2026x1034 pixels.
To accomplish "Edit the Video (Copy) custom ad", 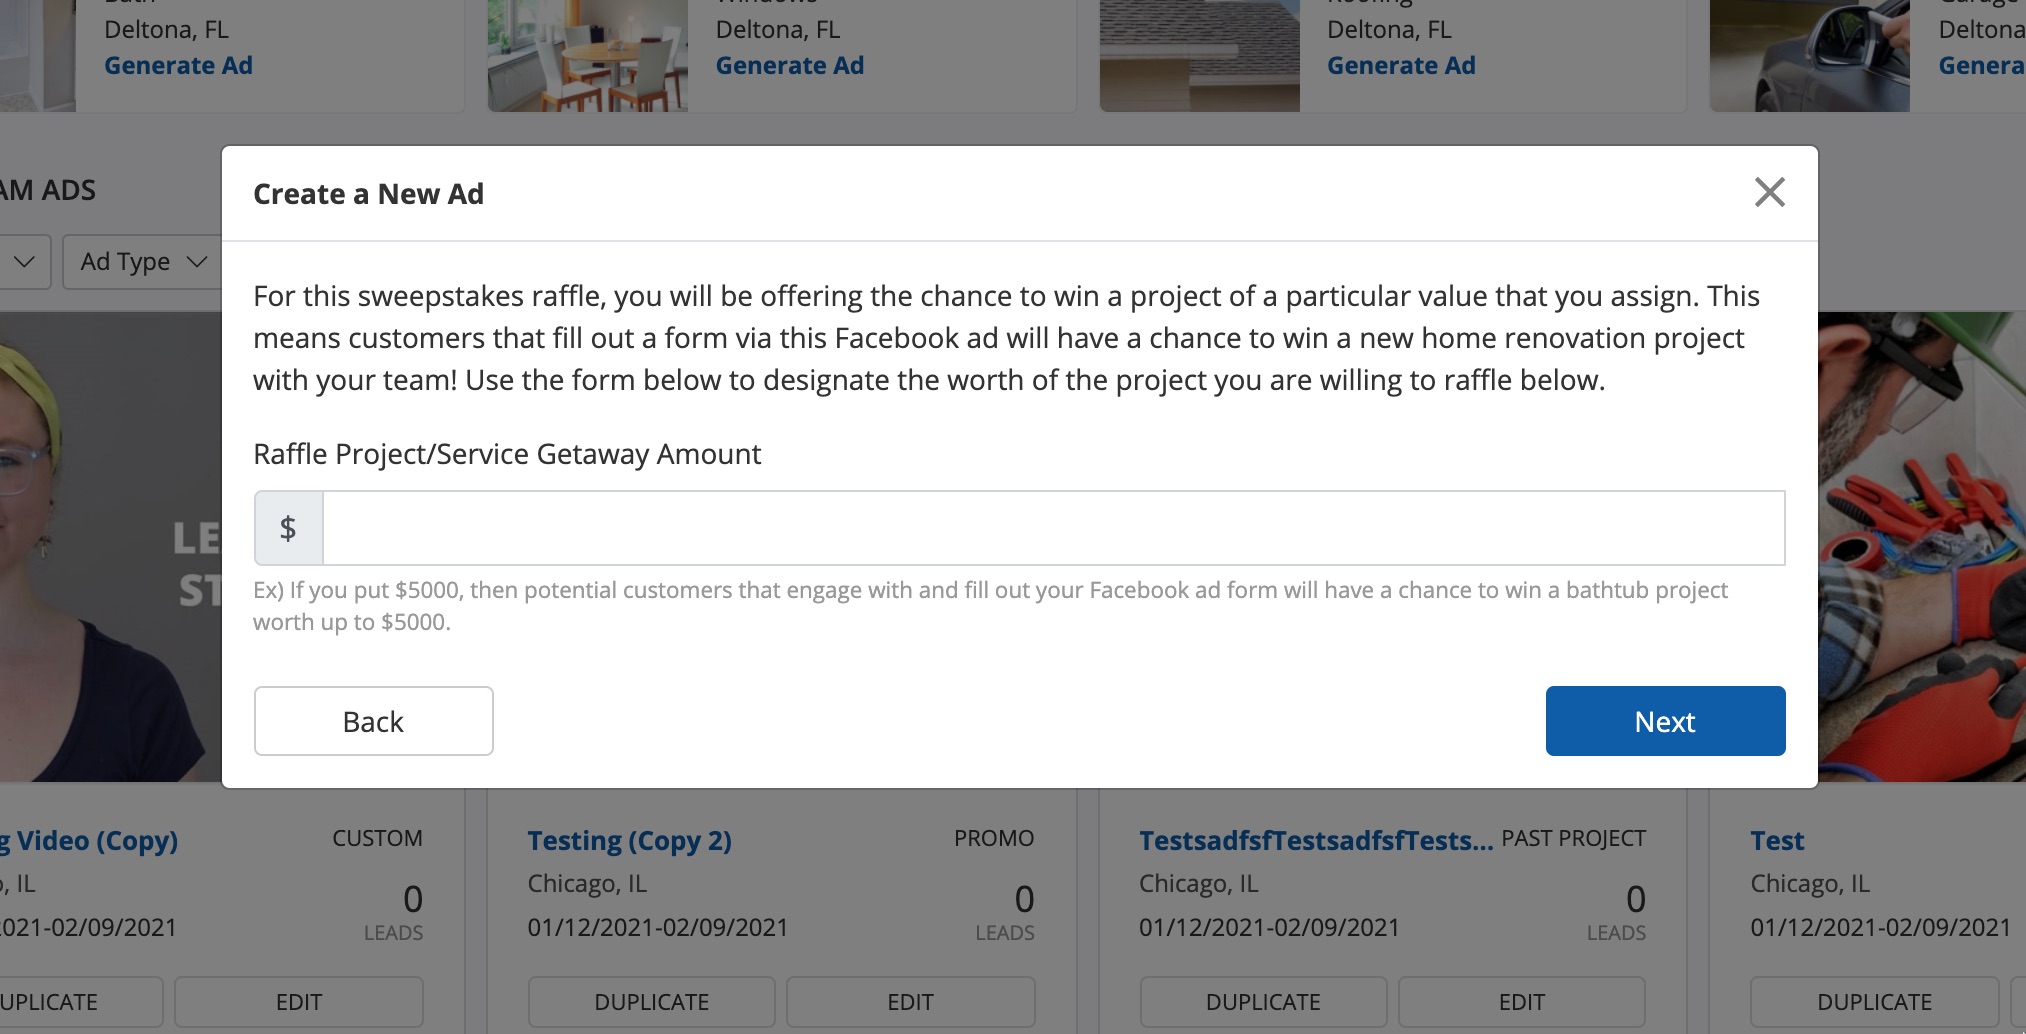I will [299, 1002].
